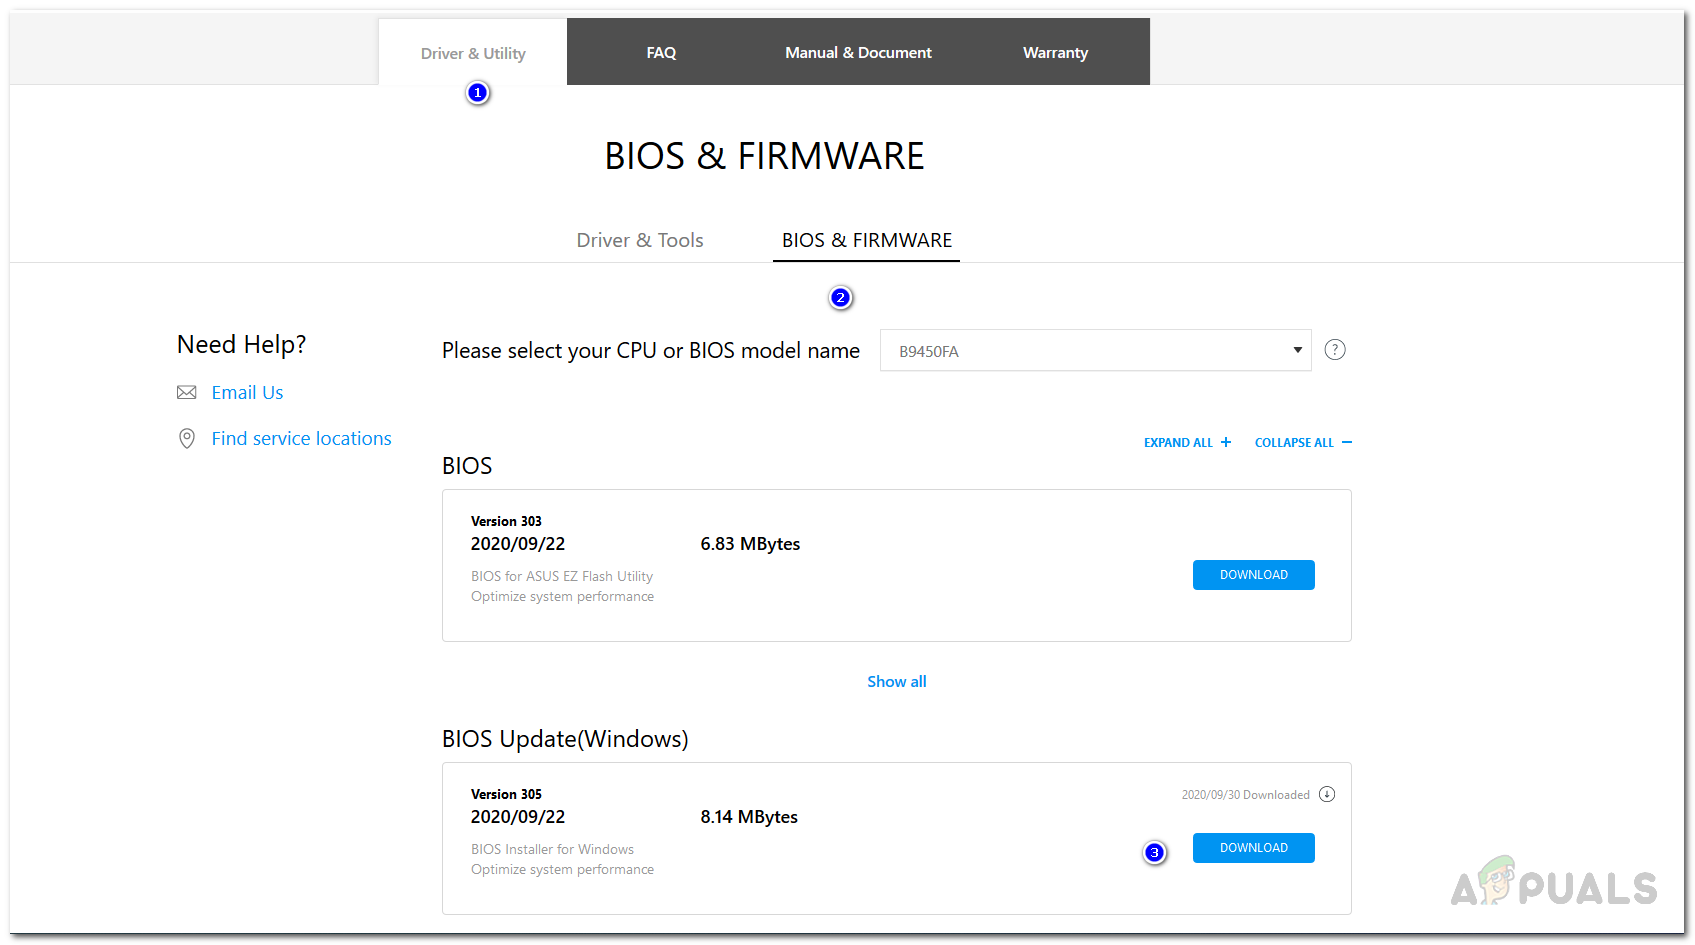Collapse all driver sections
The width and height of the screenshot is (1695, 945).
1303,443
